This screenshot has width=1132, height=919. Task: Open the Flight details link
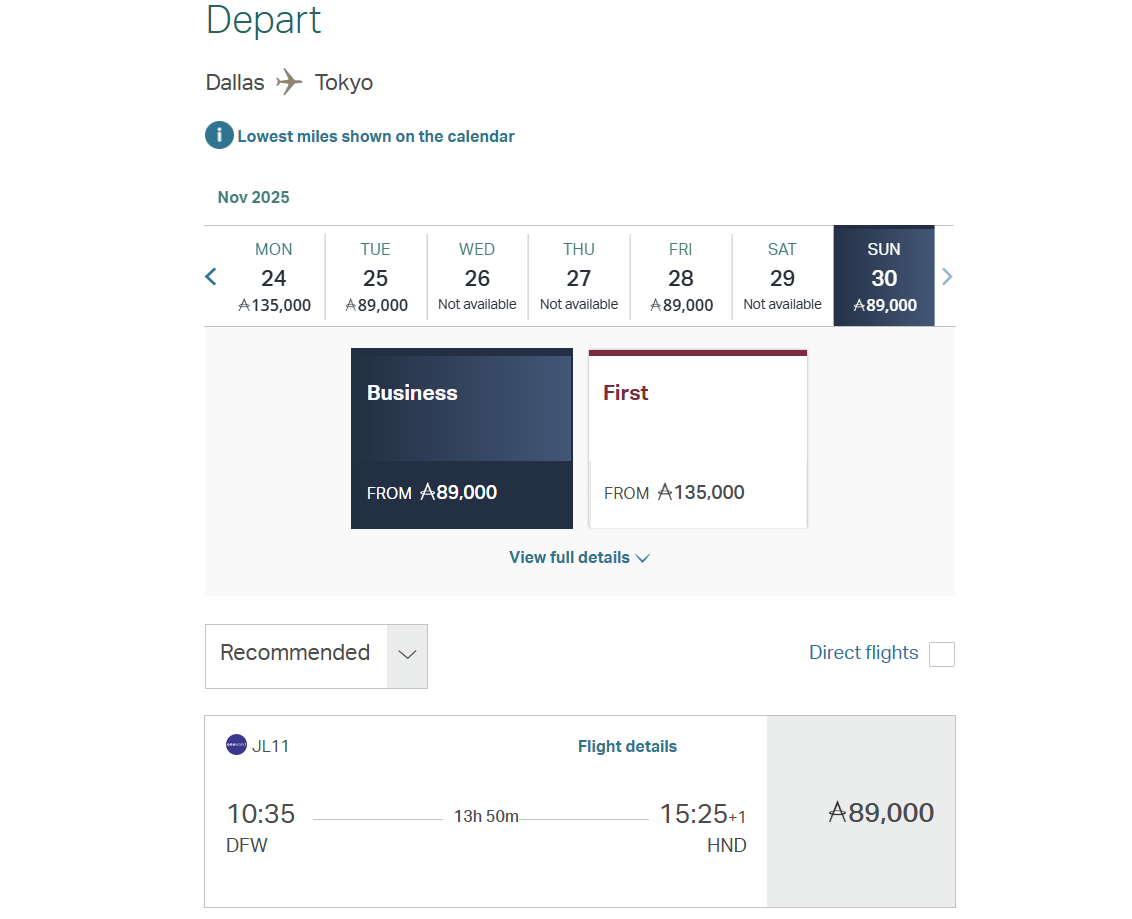(x=627, y=745)
